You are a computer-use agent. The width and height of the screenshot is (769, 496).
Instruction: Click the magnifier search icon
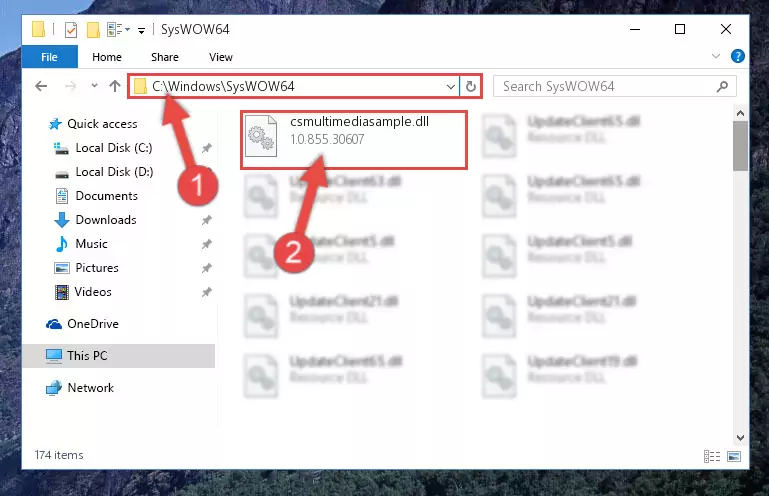(x=722, y=87)
